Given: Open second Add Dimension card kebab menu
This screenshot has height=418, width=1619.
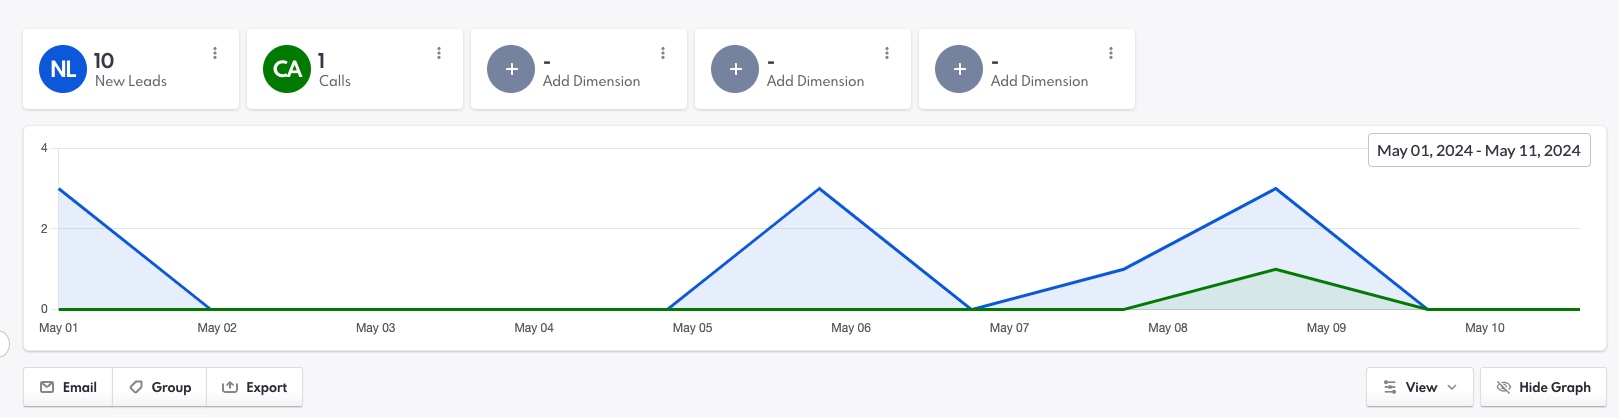Looking at the screenshot, I should 887,53.
